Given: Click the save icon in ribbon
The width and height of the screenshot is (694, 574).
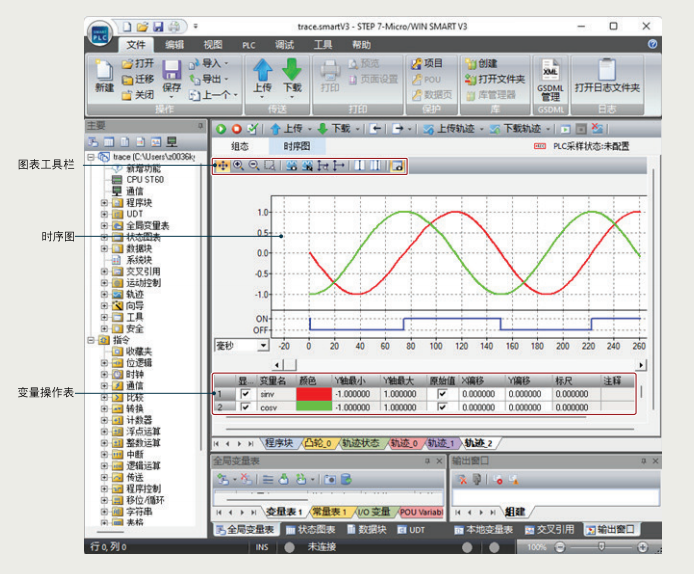Looking at the screenshot, I should tap(171, 71).
